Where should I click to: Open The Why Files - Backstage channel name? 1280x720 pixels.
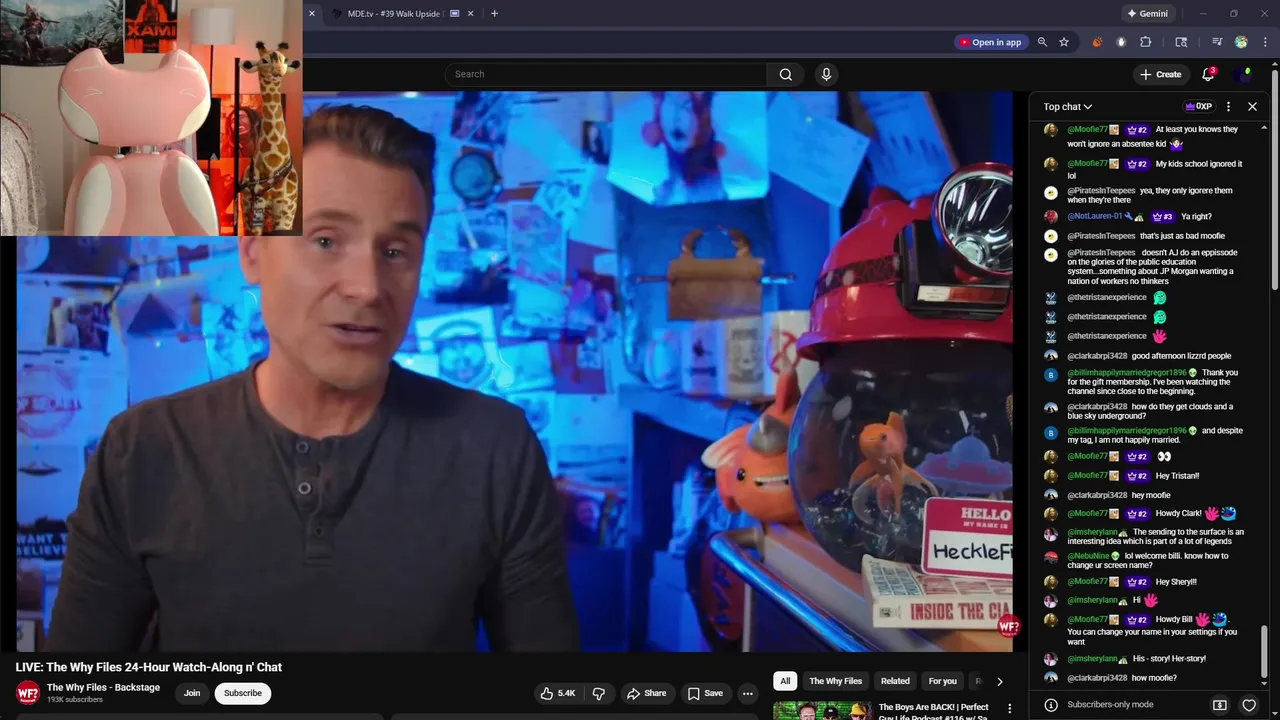[x=103, y=687]
